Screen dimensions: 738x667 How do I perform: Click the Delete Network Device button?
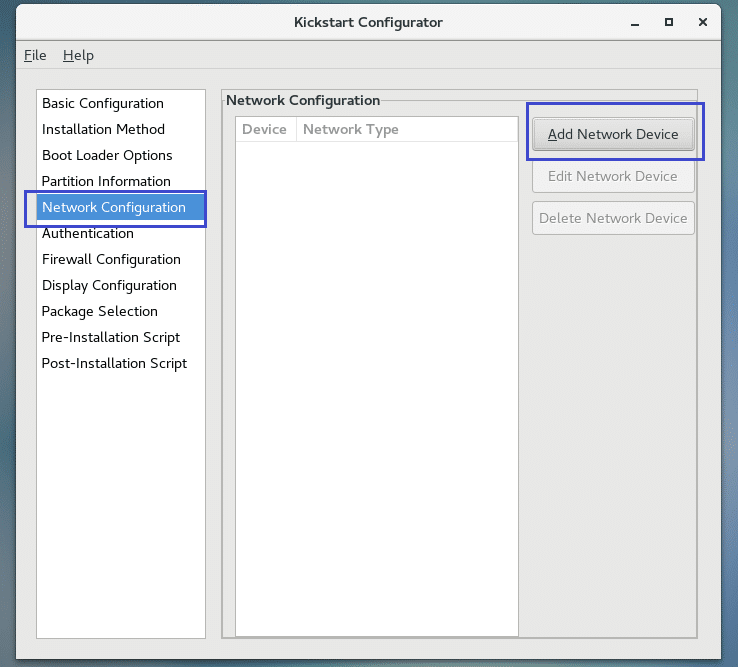(x=613, y=218)
